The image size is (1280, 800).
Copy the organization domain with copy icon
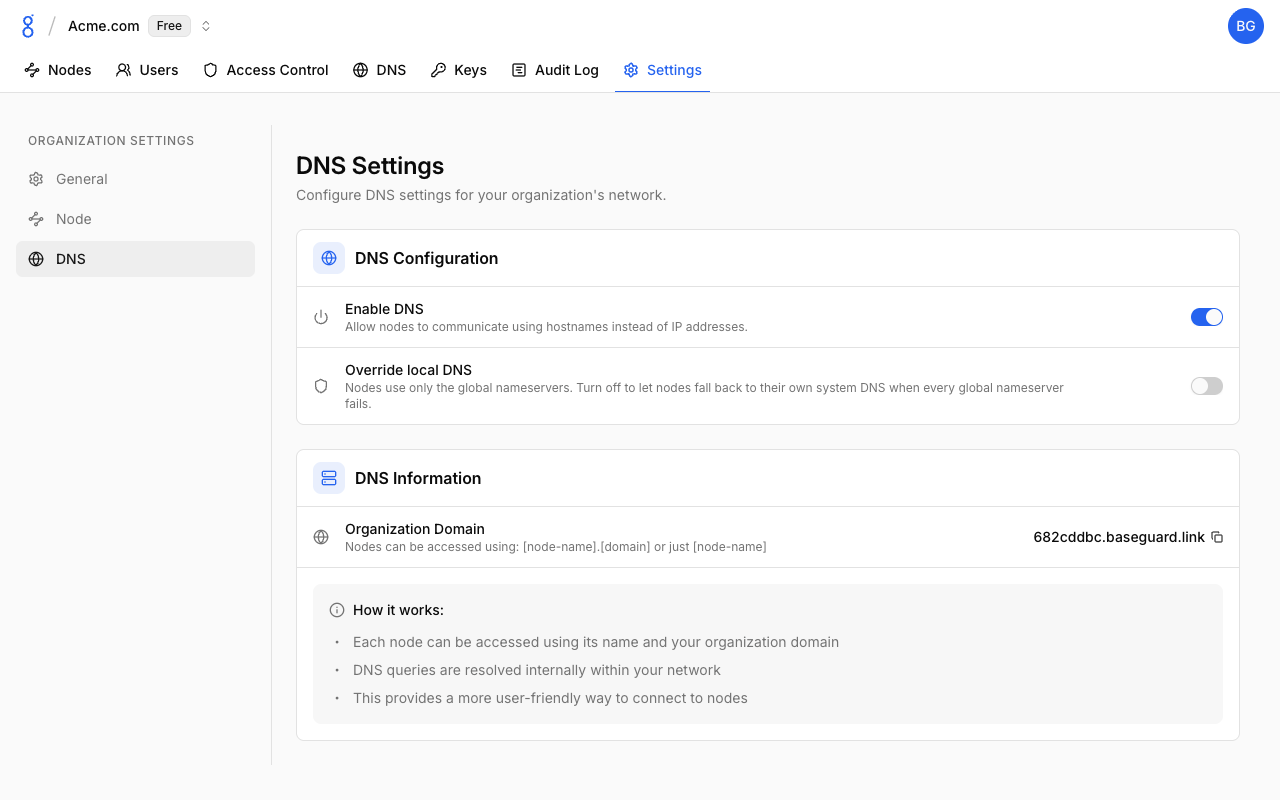tap(1217, 537)
